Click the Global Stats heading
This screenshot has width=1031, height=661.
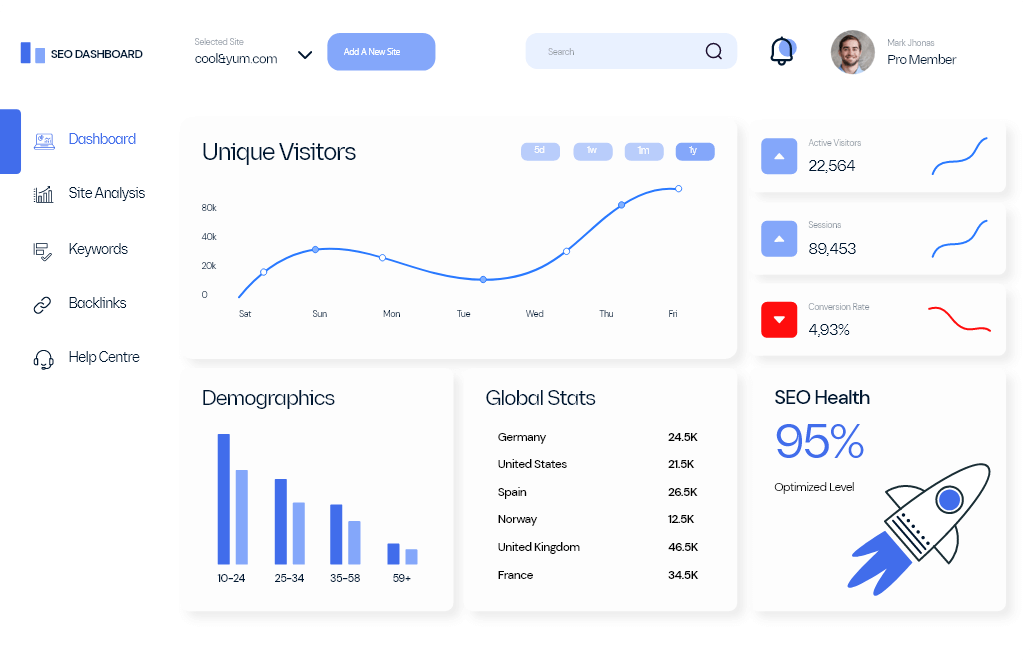point(540,398)
